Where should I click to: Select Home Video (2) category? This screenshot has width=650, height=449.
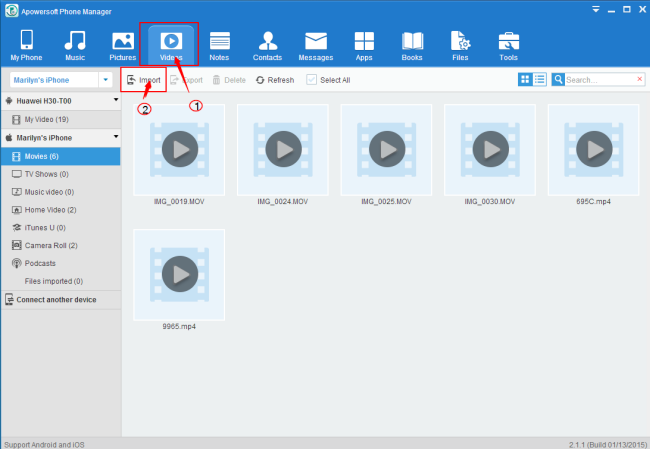(x=61, y=210)
